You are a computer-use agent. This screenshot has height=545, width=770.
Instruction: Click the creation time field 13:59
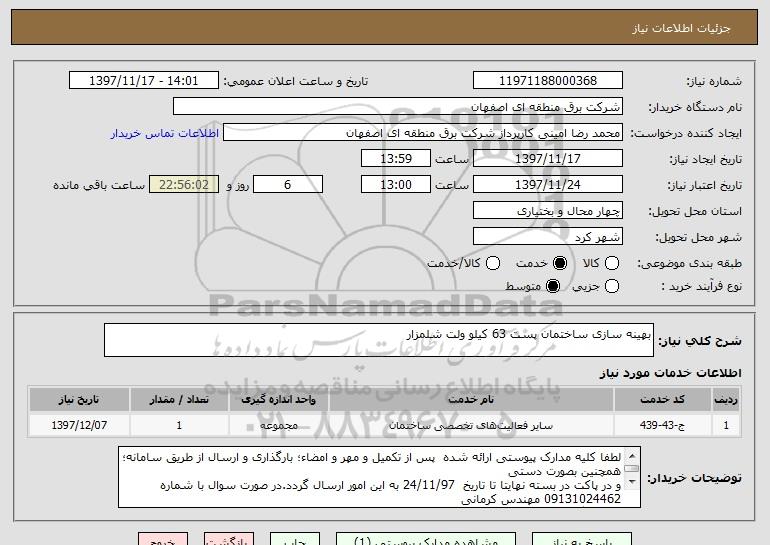[396, 159]
